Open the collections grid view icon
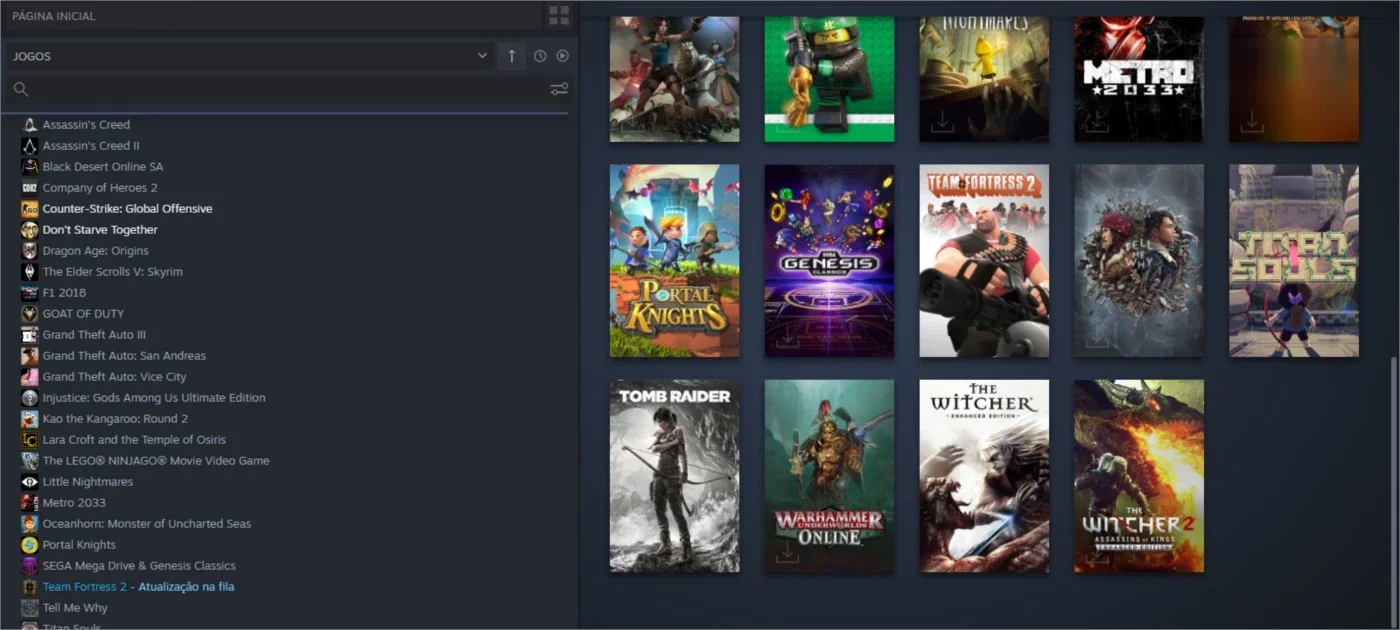1400x630 pixels. coord(559,15)
